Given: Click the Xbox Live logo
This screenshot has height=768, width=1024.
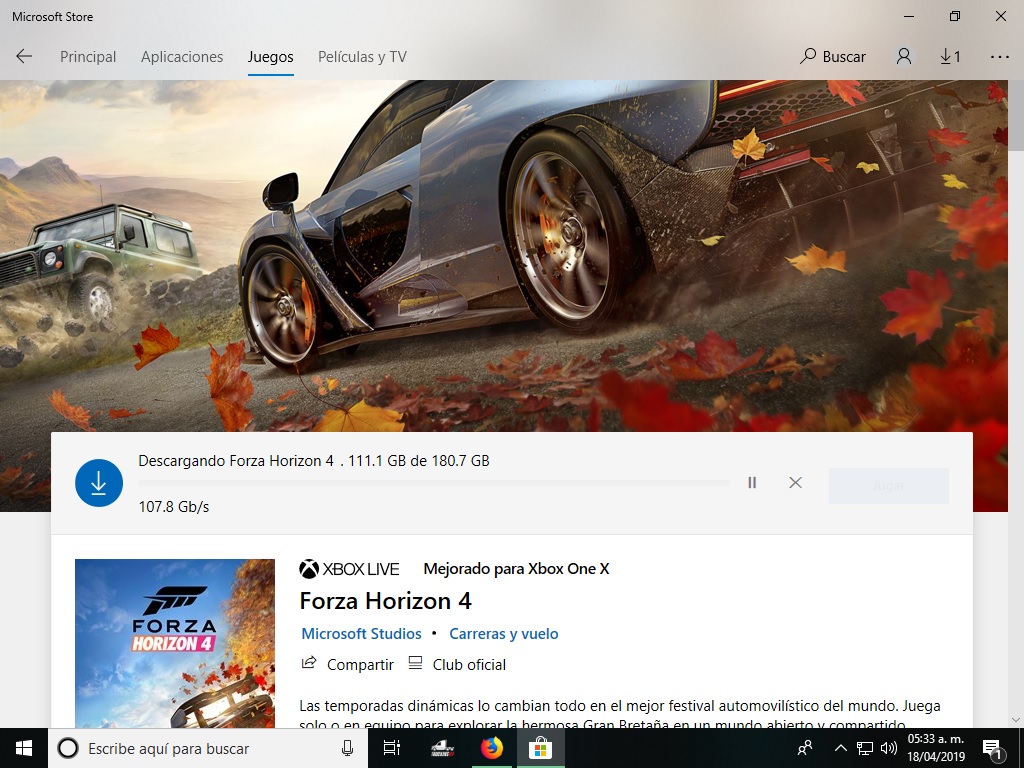Looking at the screenshot, I should [349, 569].
